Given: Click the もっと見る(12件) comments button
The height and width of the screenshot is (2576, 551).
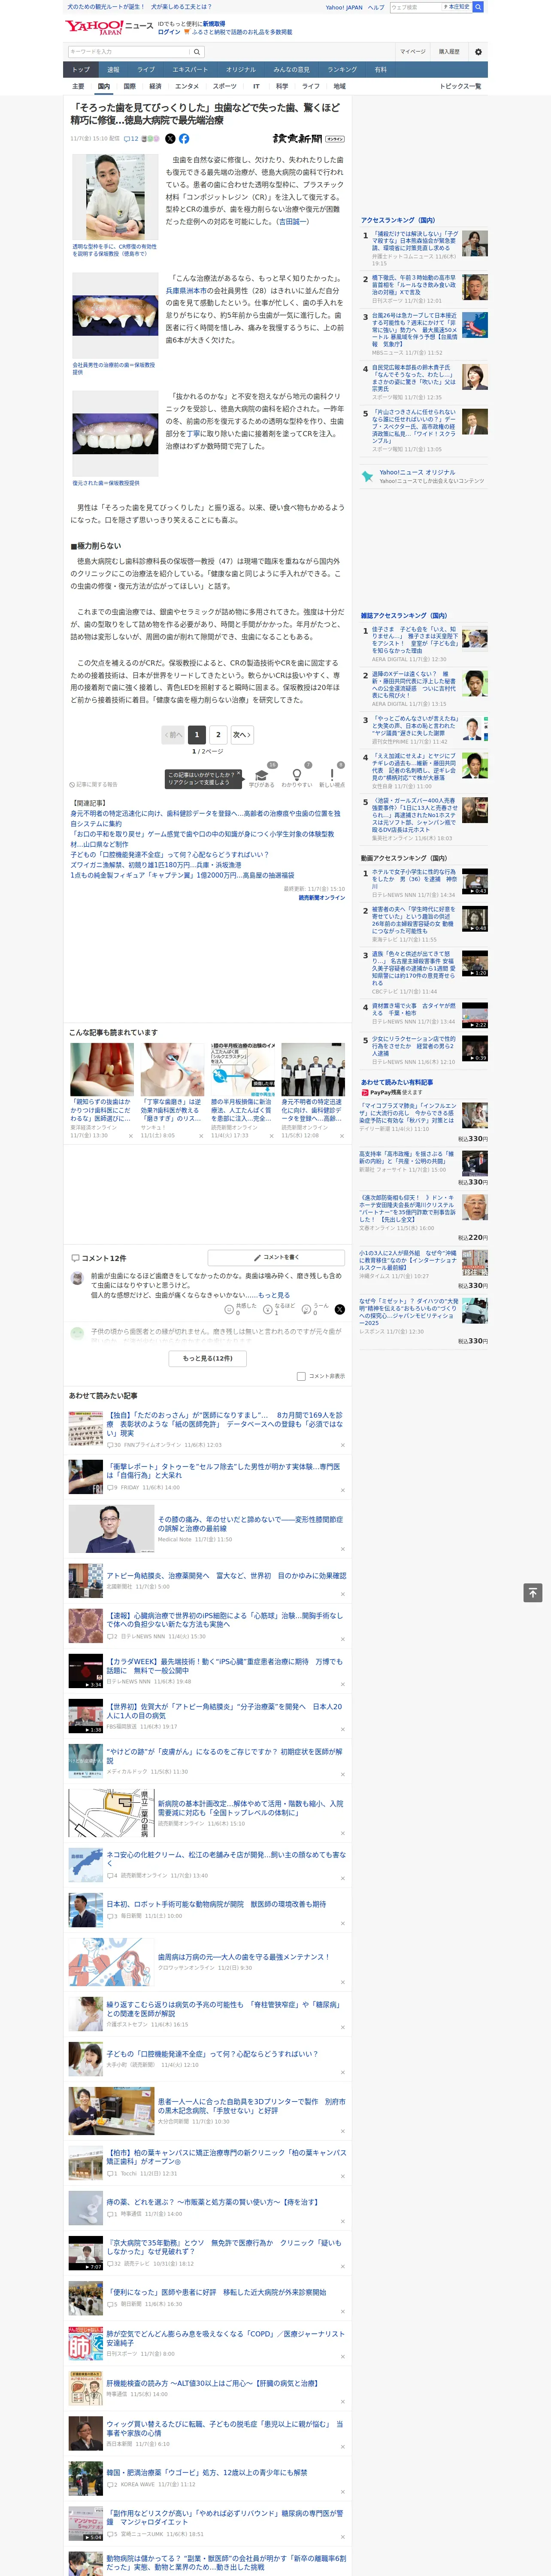Looking at the screenshot, I should 208,1358.
